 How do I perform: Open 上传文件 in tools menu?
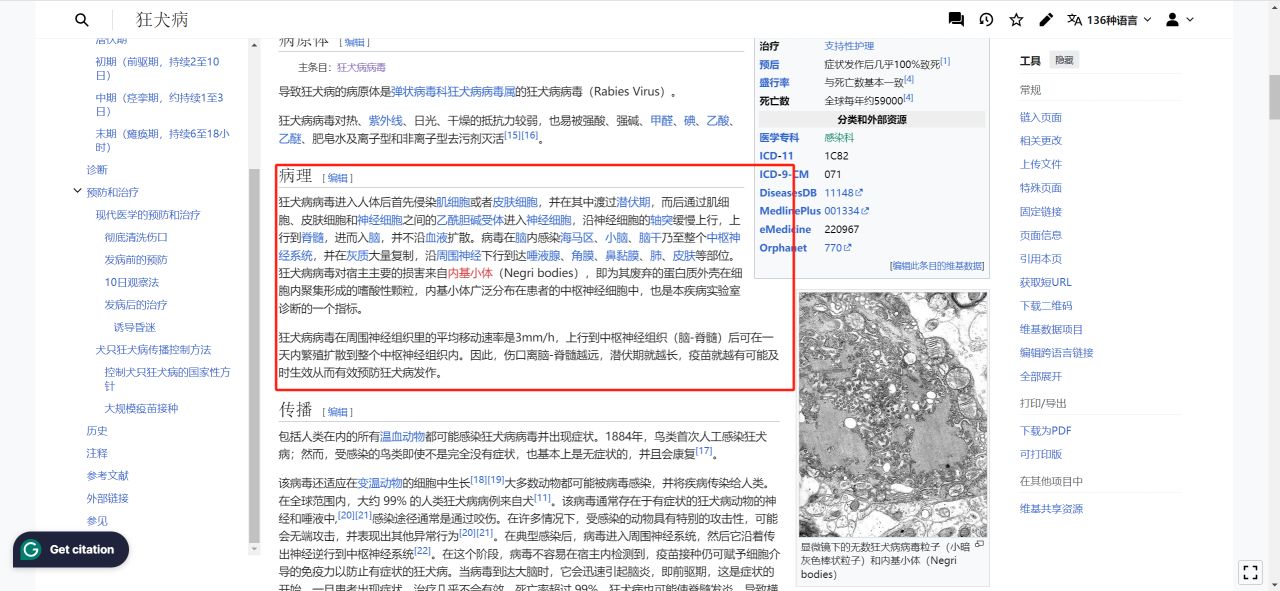[1041, 164]
